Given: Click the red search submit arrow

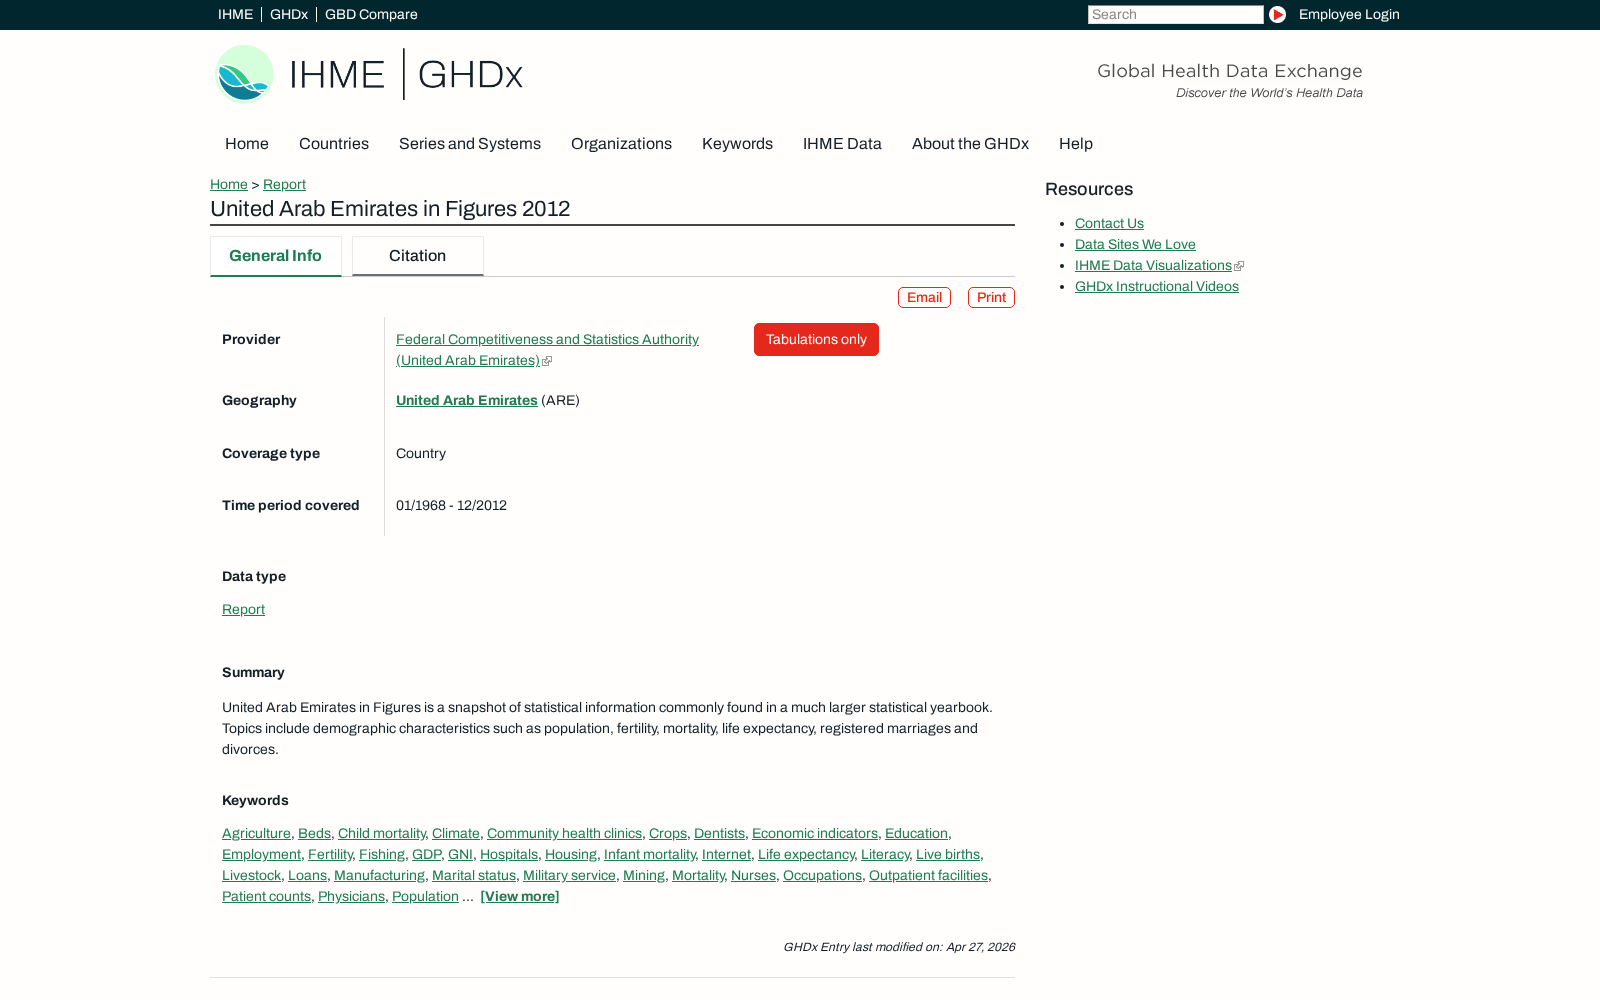Looking at the screenshot, I should point(1277,14).
